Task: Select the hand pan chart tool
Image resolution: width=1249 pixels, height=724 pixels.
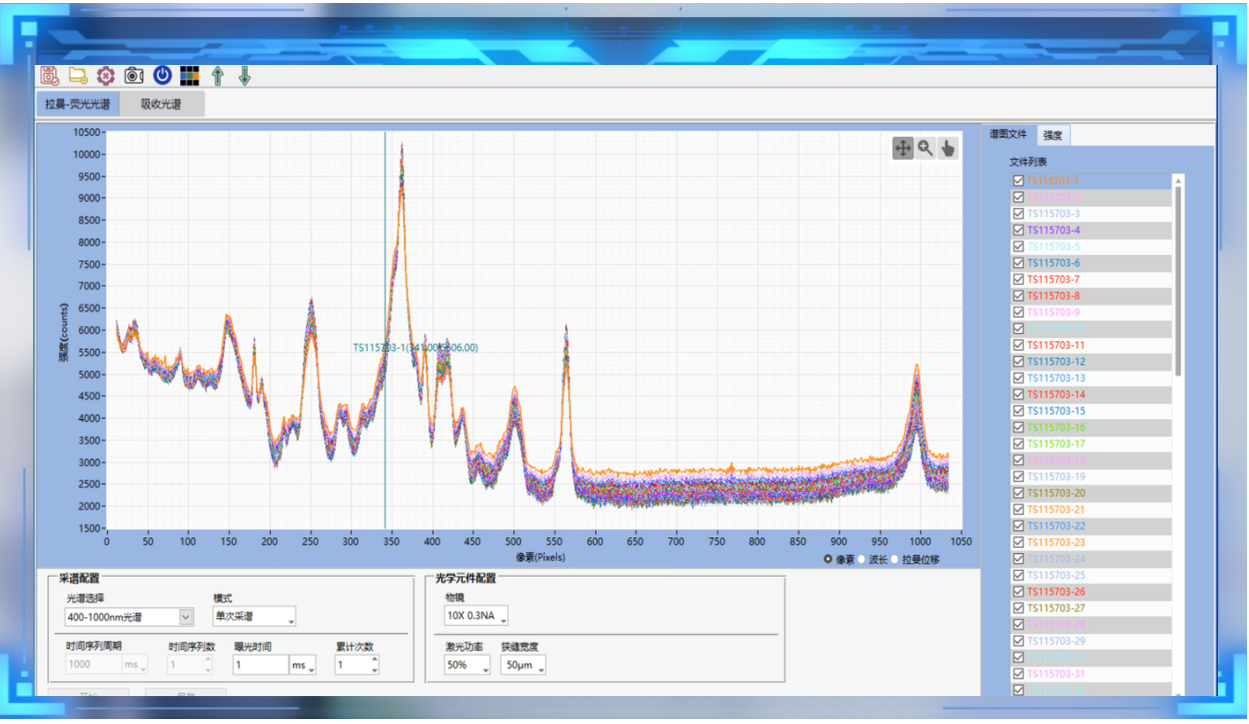Action: [x=947, y=148]
